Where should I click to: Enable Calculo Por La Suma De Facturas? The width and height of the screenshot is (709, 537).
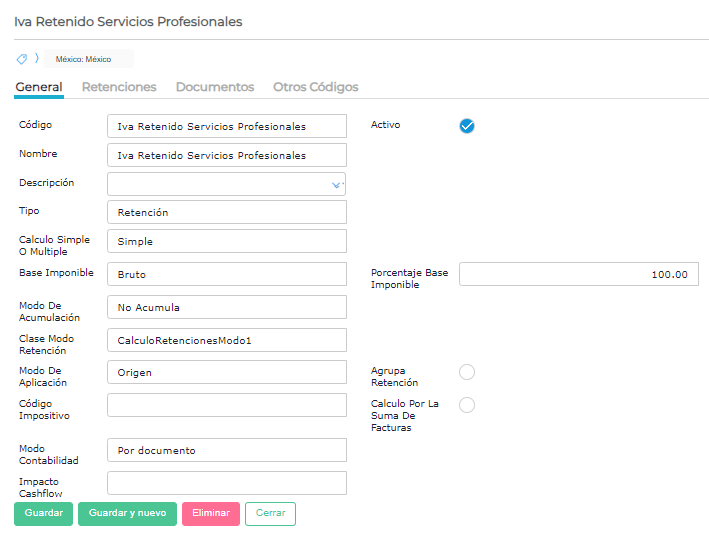467,405
